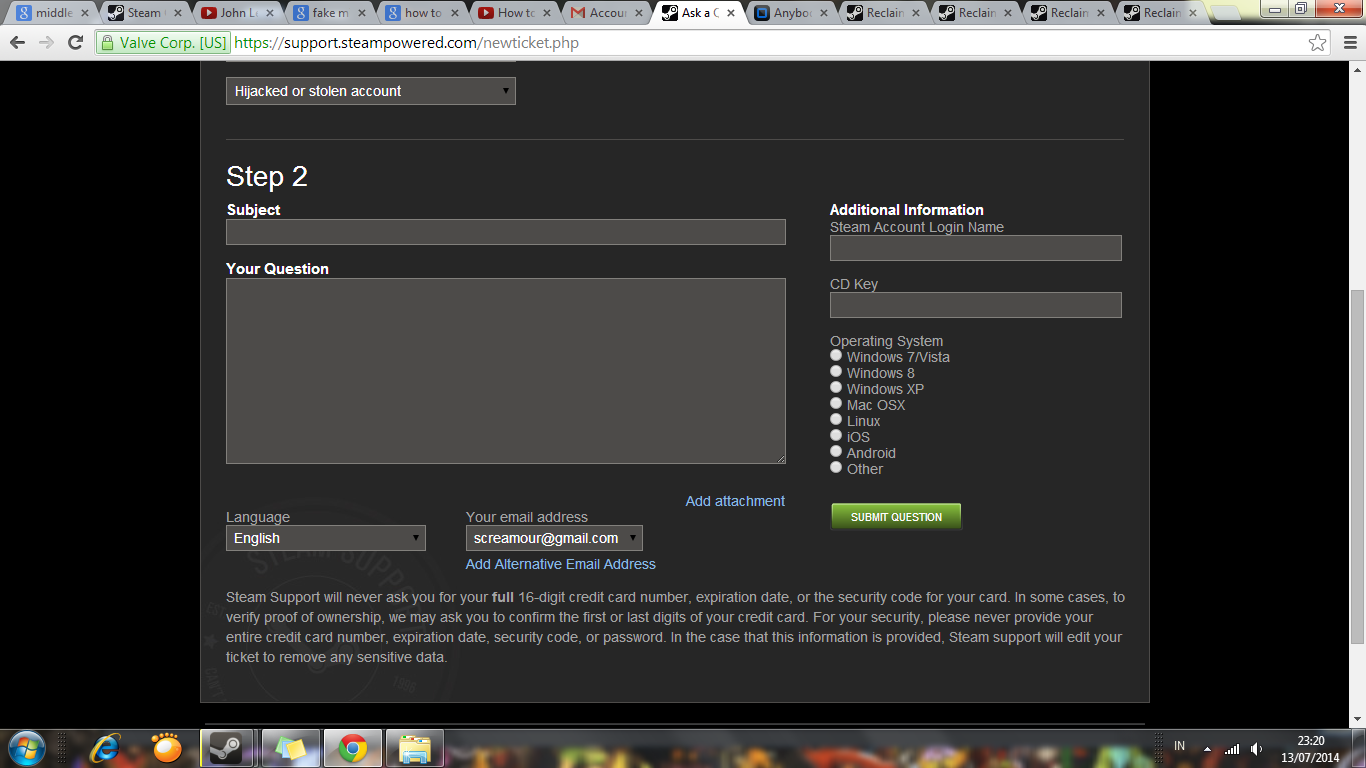The image size is (1366, 768).
Task: Expand the Language dropdown set to English
Action: [x=326, y=538]
